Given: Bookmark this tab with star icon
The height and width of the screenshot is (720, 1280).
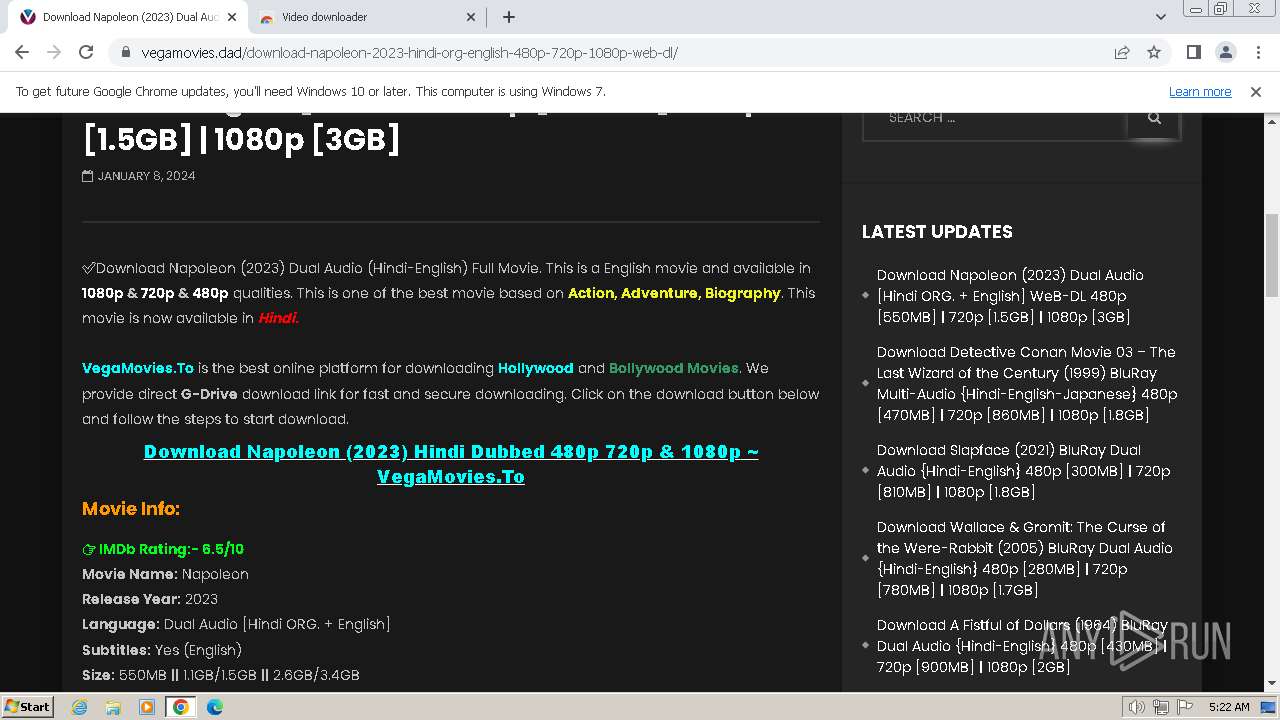Looking at the screenshot, I should tap(1154, 52).
